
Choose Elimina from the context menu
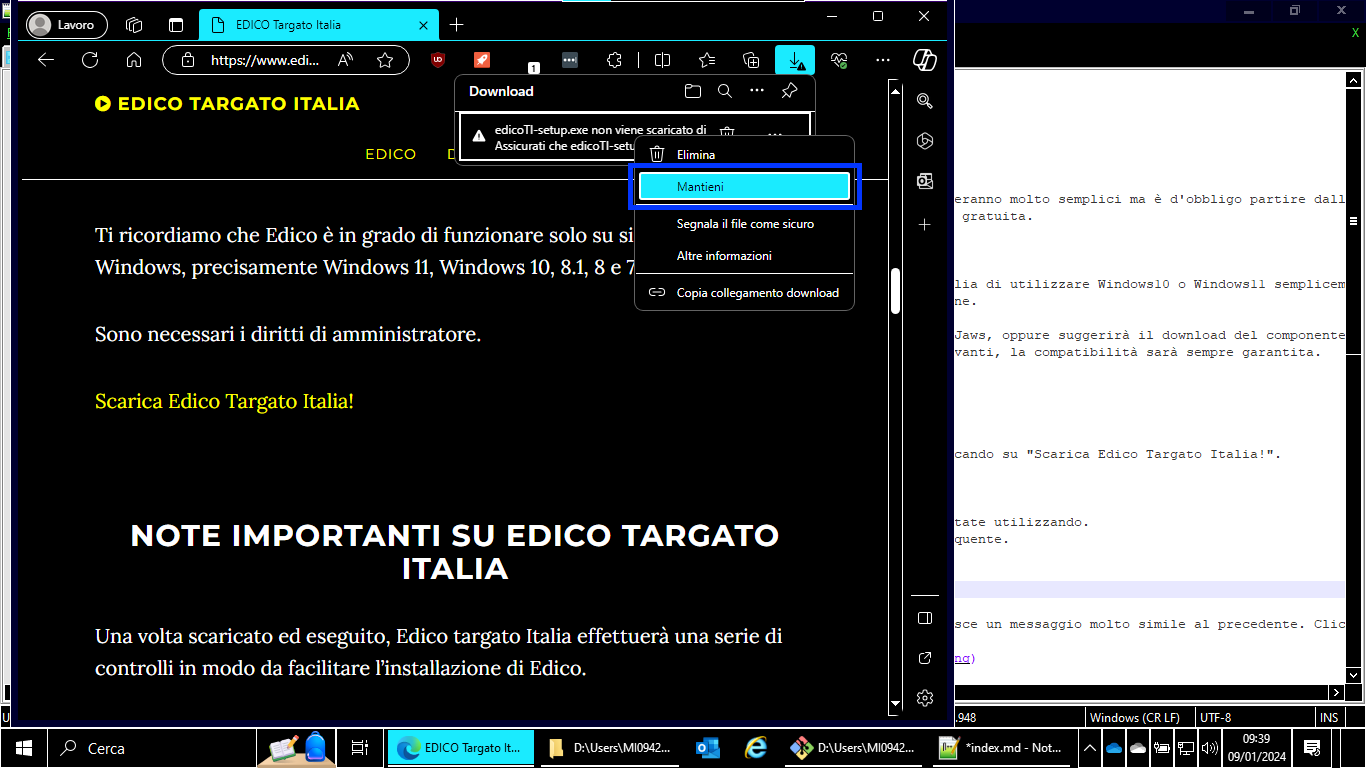tap(744, 154)
